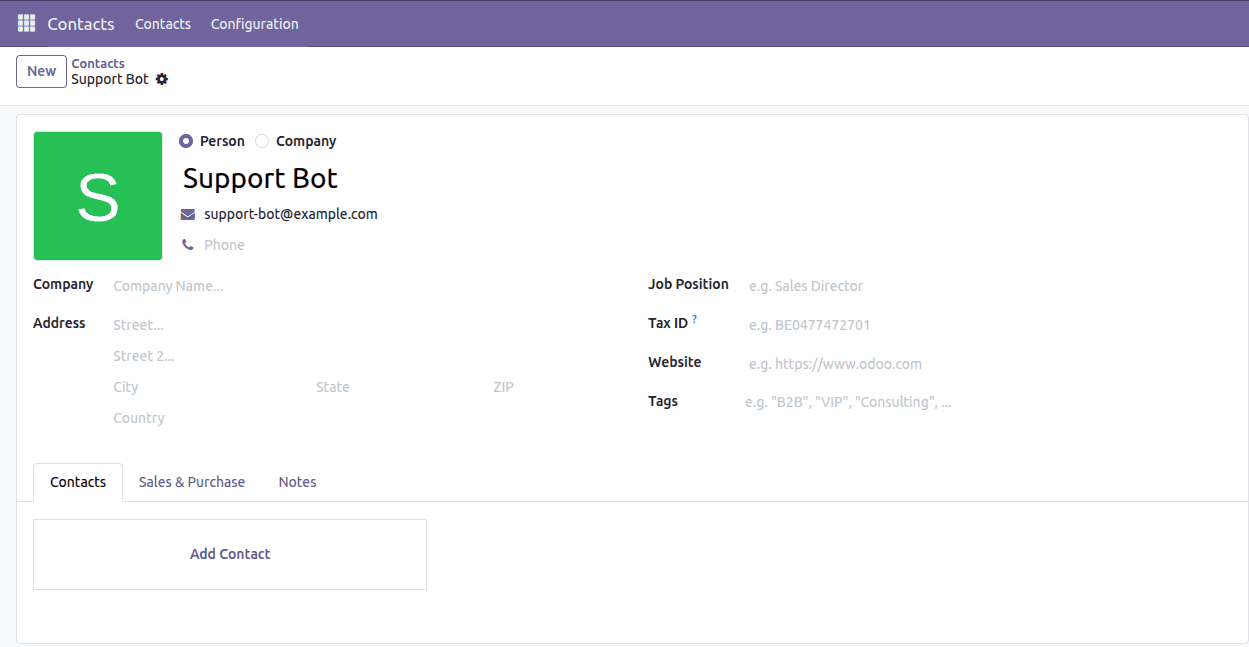
Task: Open the Tax ID help question mark
Action: tap(695, 320)
